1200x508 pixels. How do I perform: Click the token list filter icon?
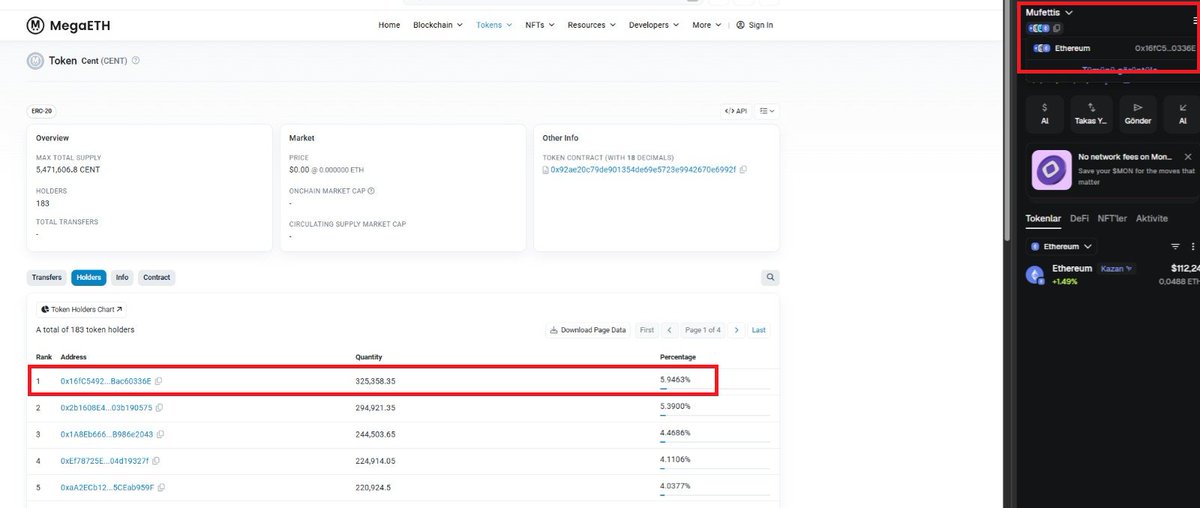(1176, 246)
